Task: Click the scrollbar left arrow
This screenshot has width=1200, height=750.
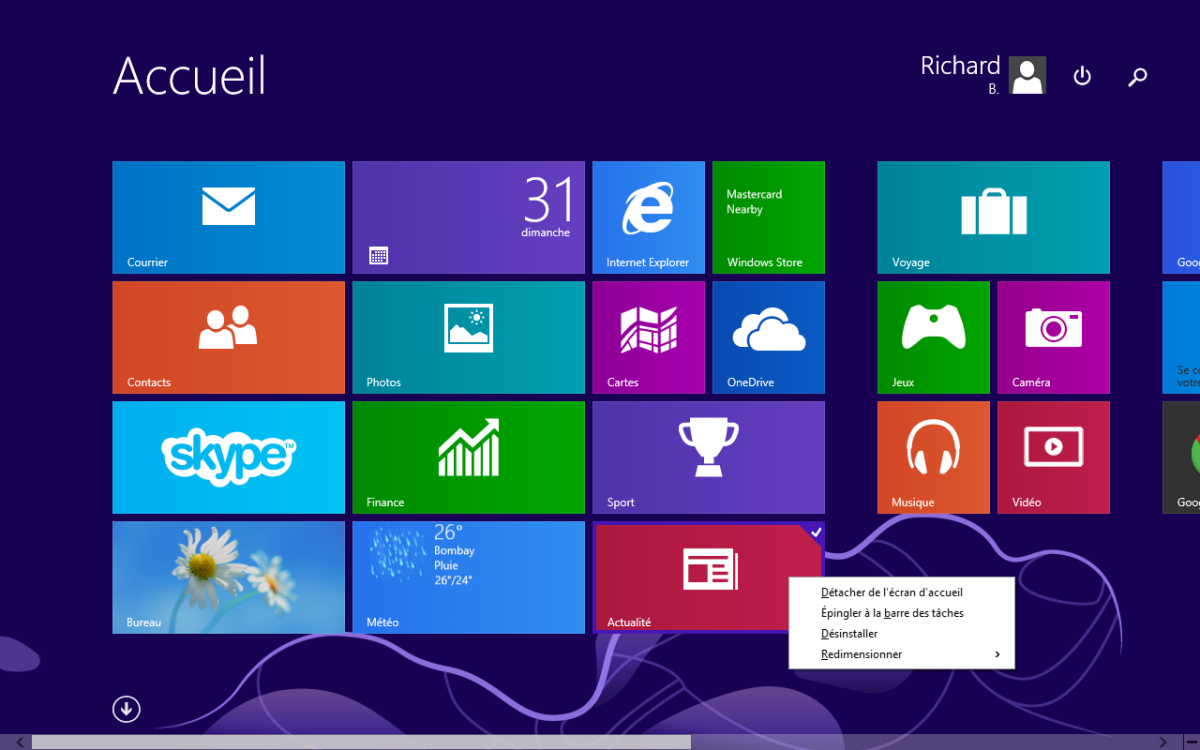Action: [x=18, y=742]
